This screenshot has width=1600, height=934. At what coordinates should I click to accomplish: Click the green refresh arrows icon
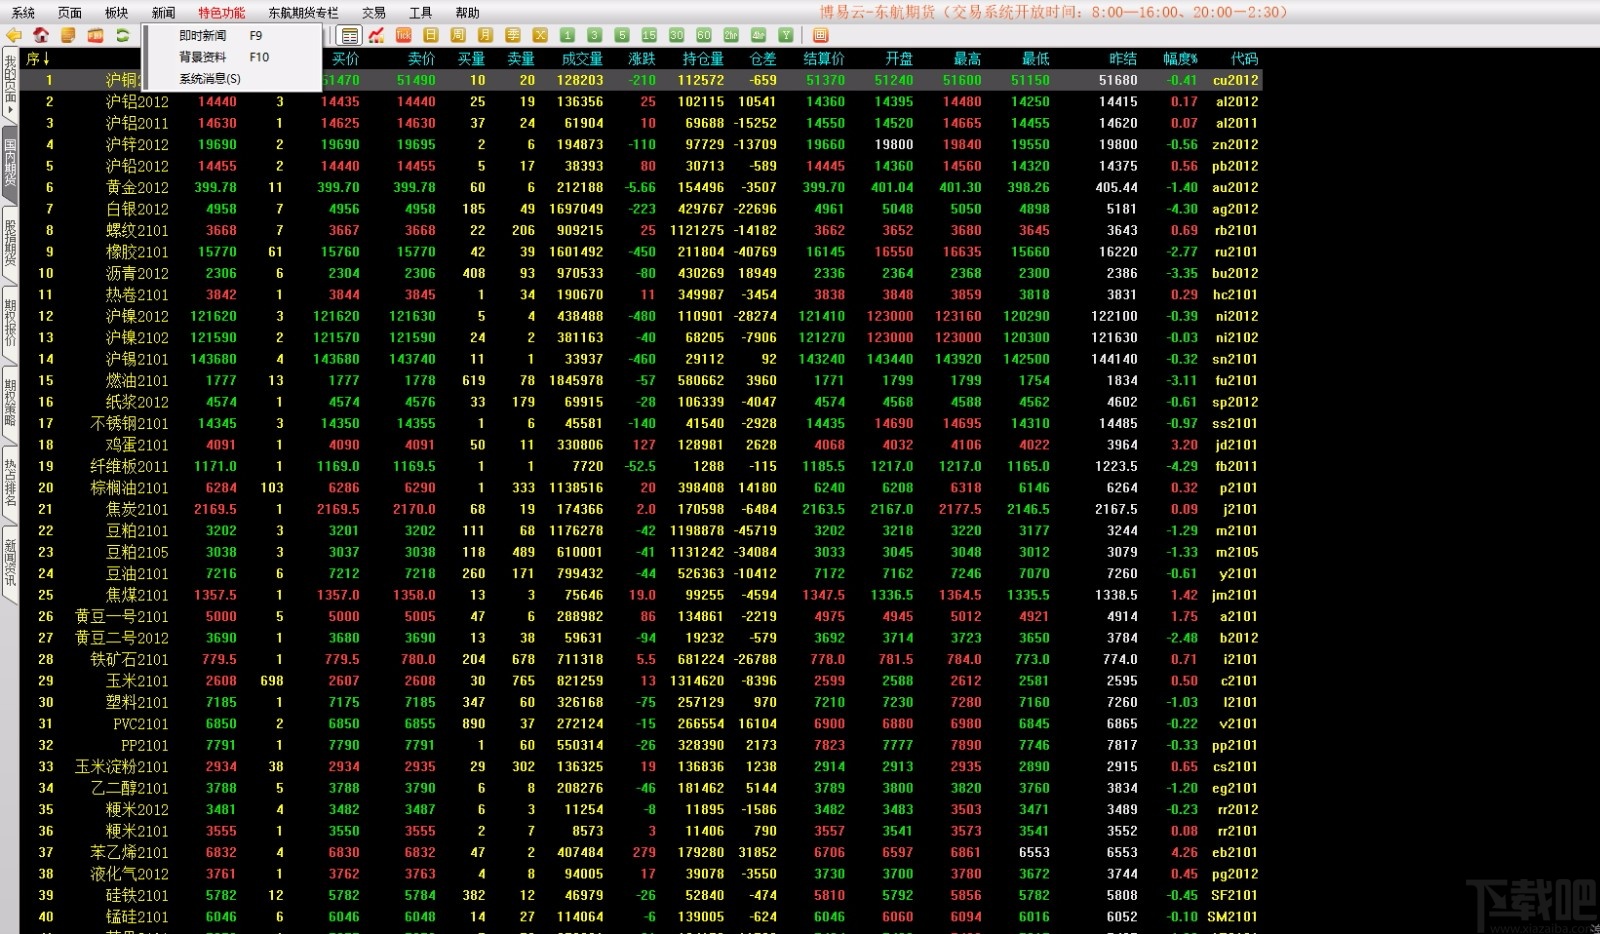[122, 35]
